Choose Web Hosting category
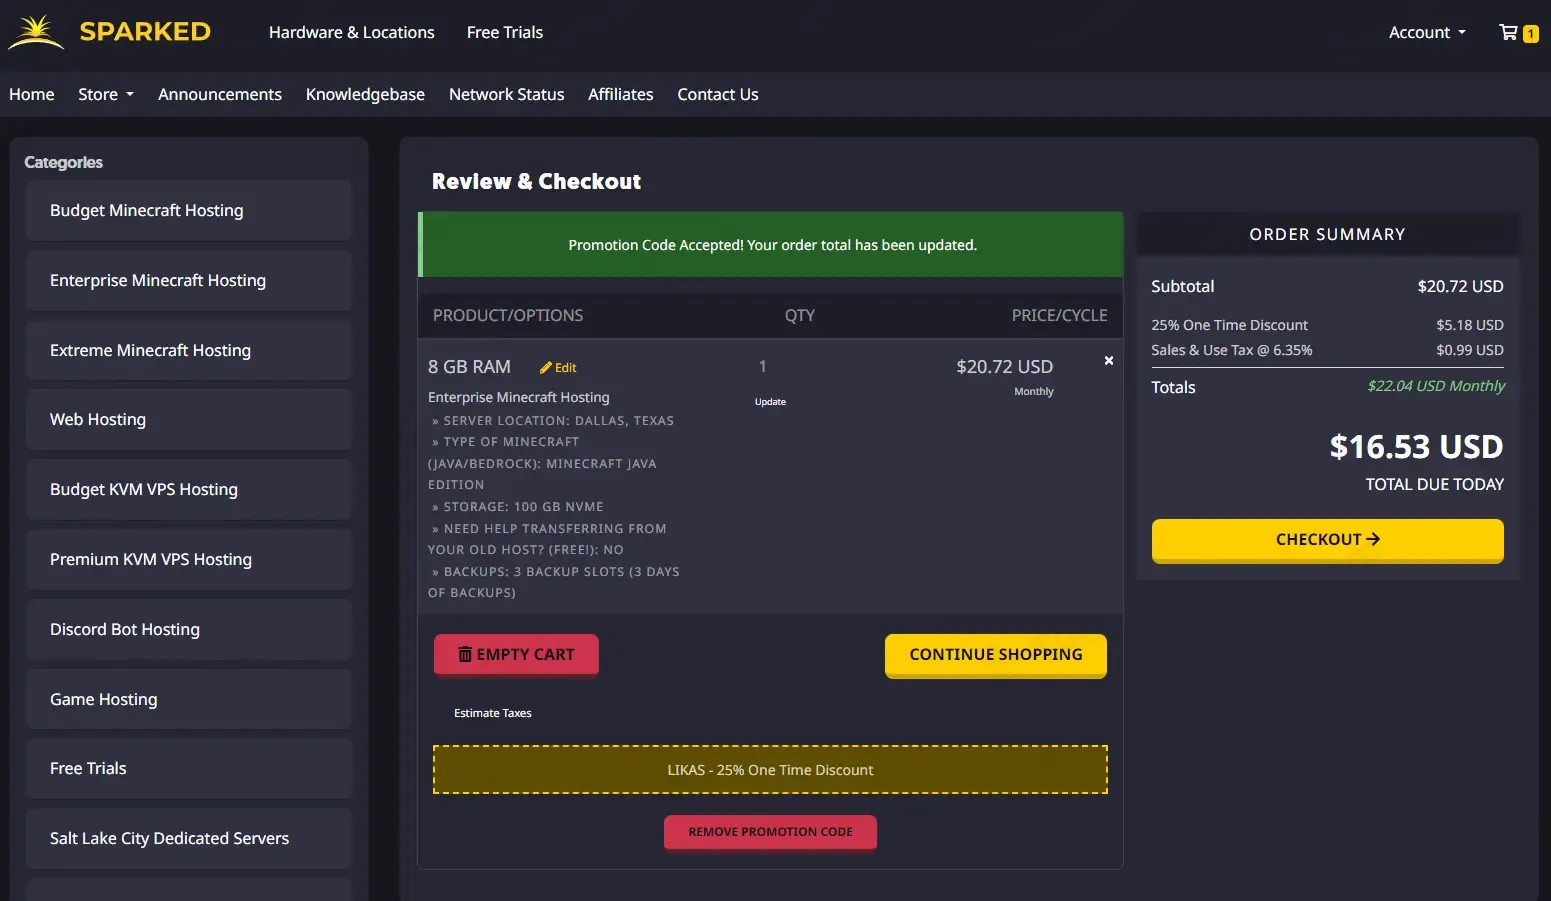Screen dimensions: 1551x901 189,419
